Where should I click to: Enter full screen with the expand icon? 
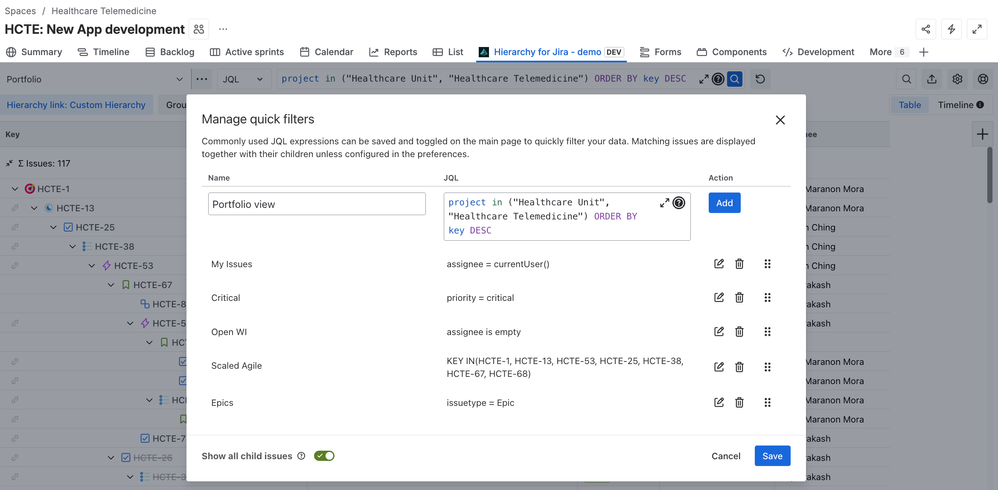976,29
